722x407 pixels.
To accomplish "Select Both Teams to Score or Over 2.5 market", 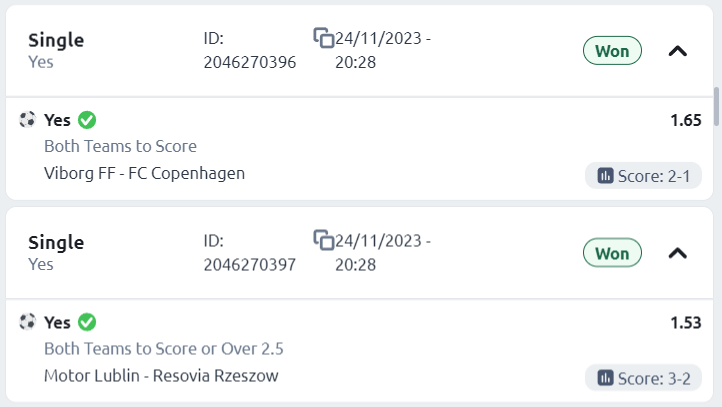I will pos(163,349).
